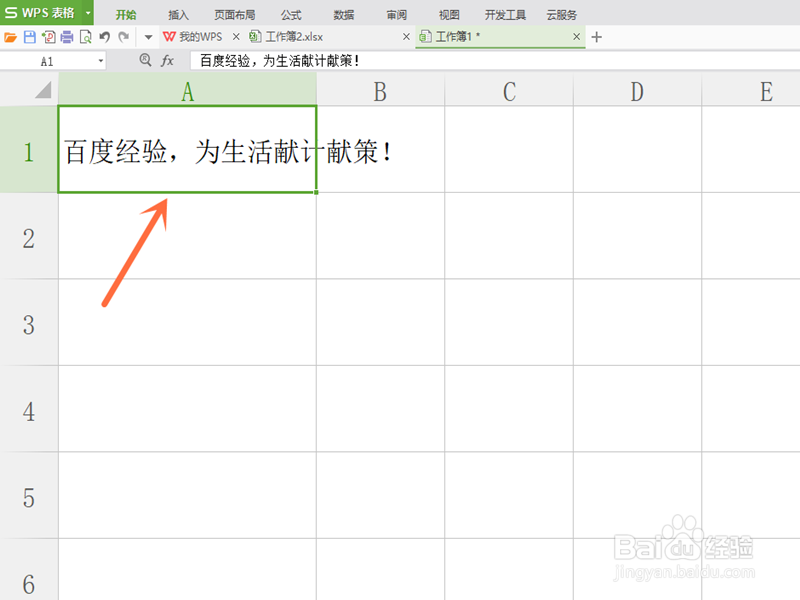Add a new document tab with plus
The width and height of the screenshot is (800, 600).
click(x=596, y=37)
